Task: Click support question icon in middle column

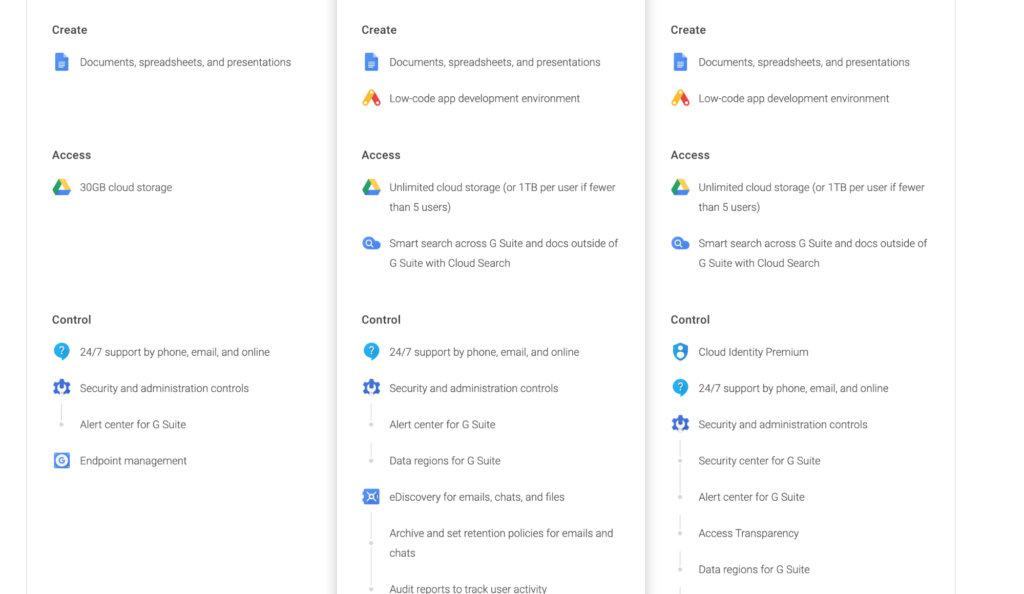Action: coord(371,352)
